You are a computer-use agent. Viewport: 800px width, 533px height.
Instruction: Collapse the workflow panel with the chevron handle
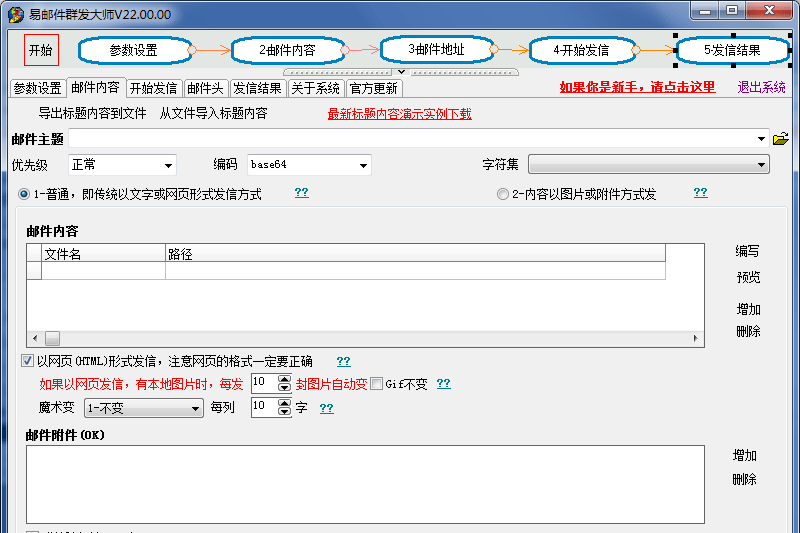tap(401, 72)
